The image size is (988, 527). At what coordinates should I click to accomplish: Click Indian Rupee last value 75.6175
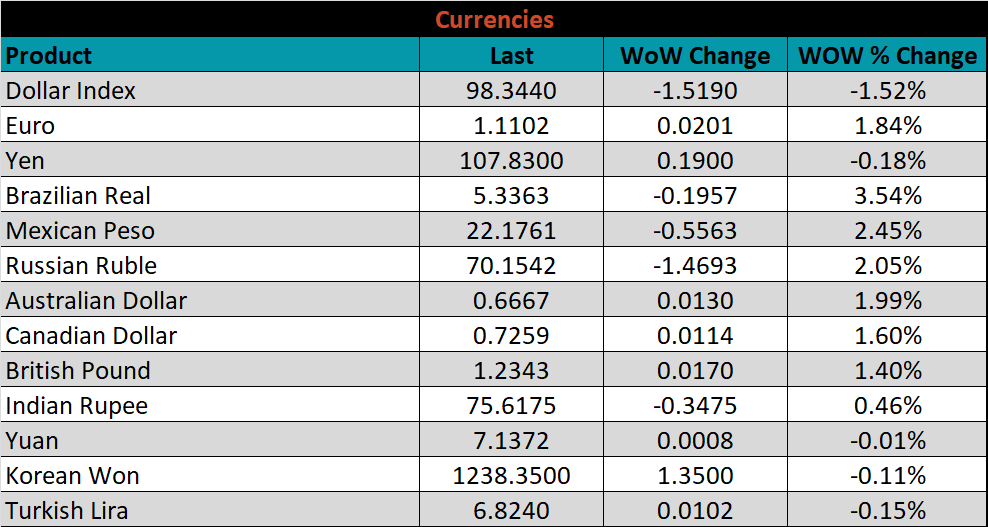coord(511,406)
